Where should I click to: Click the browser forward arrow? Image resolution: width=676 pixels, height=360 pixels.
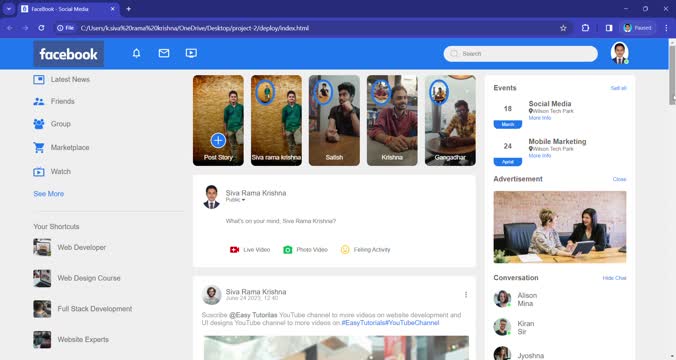(x=25, y=28)
